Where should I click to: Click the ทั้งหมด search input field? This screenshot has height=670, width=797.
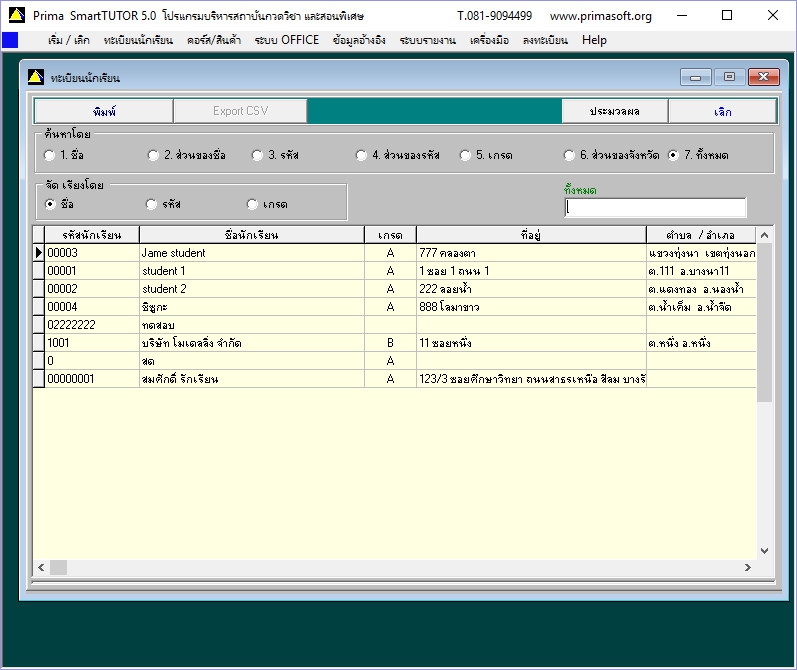click(x=655, y=207)
